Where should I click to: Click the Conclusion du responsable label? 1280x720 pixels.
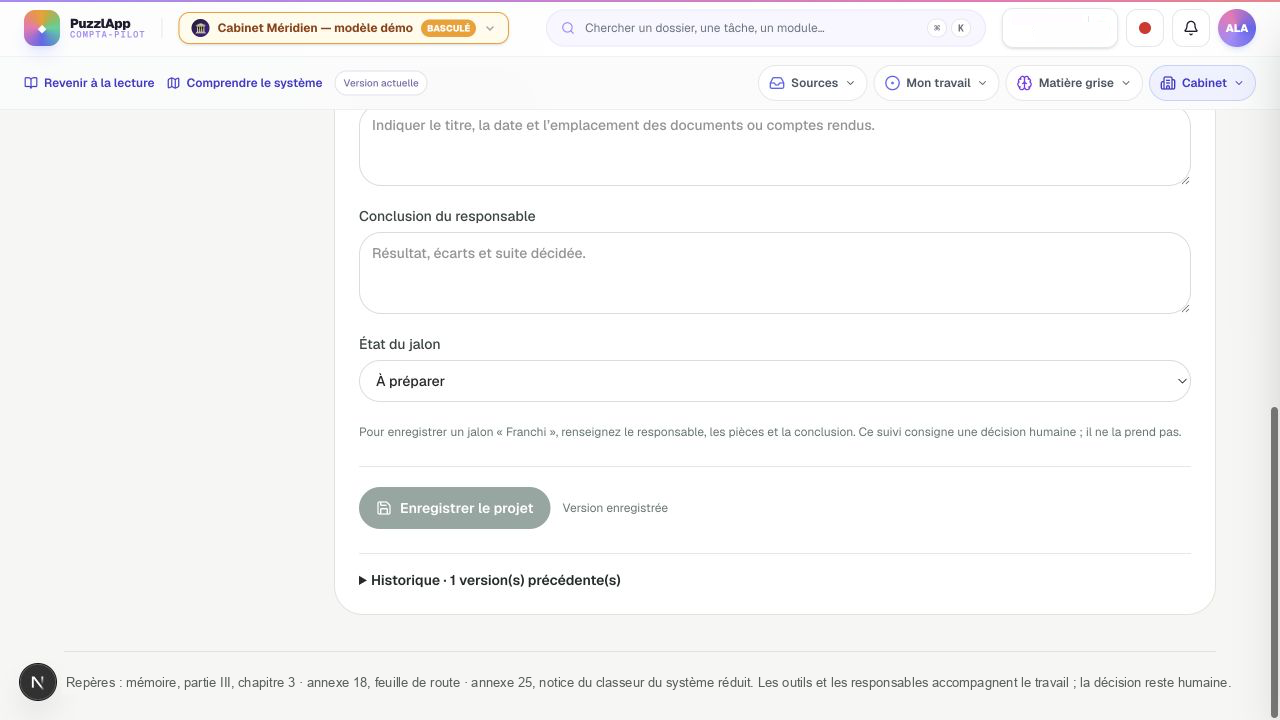coord(447,216)
